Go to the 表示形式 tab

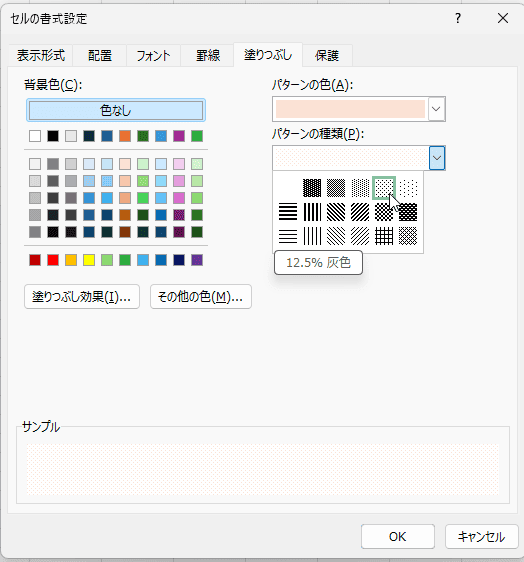[x=41, y=56]
